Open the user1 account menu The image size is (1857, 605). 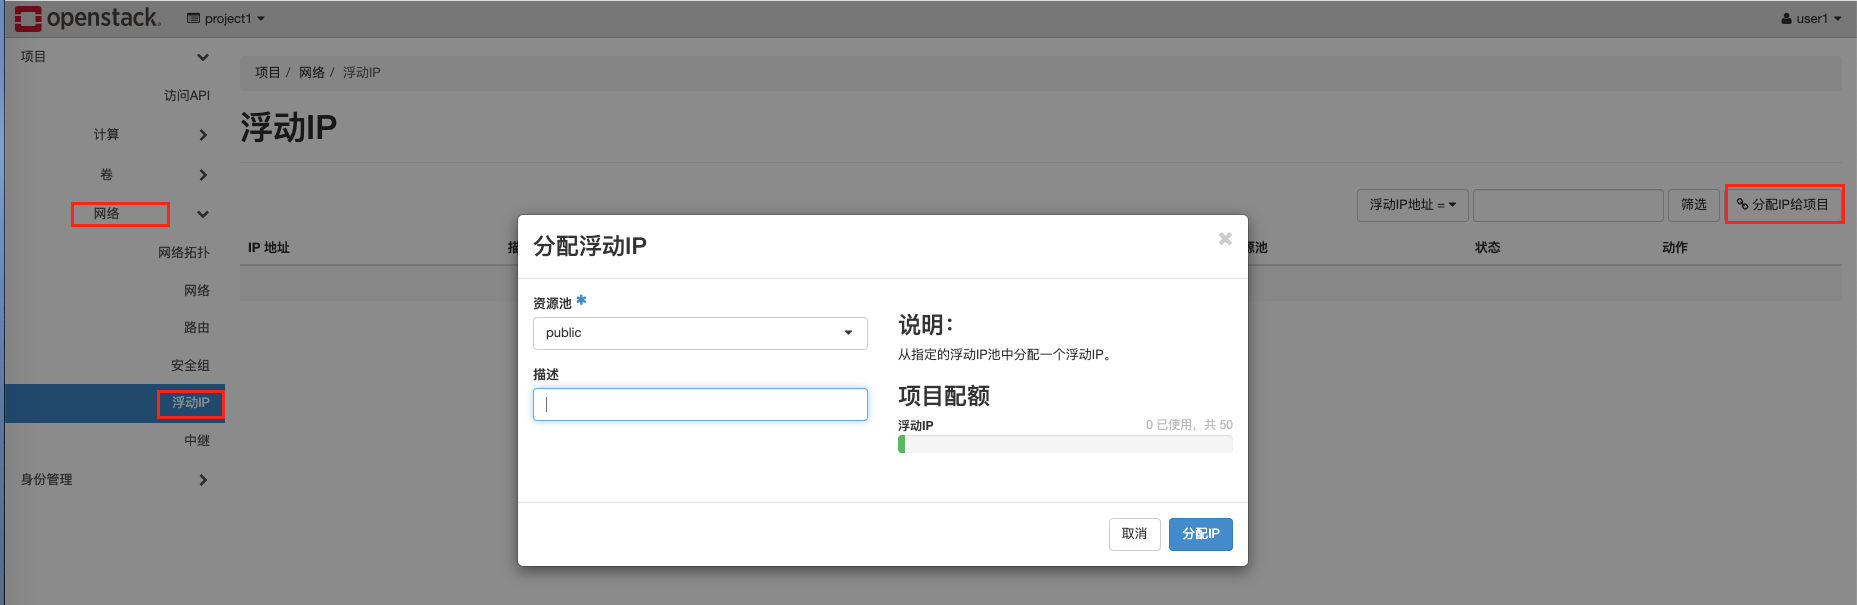pyautogui.click(x=1811, y=19)
